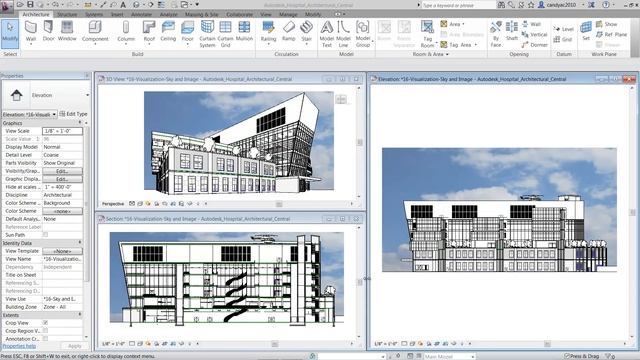Select the By Face opening tool
Image resolution: width=640 pixels, height=360 pixels.
(x=496, y=34)
